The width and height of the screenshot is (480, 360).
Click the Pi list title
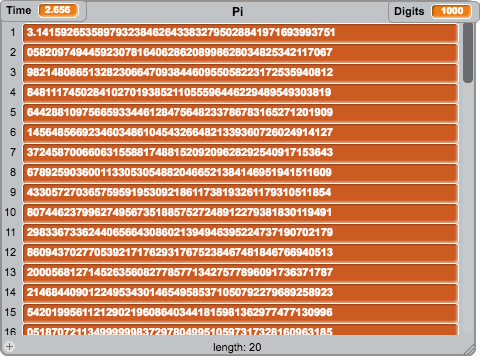click(x=237, y=12)
